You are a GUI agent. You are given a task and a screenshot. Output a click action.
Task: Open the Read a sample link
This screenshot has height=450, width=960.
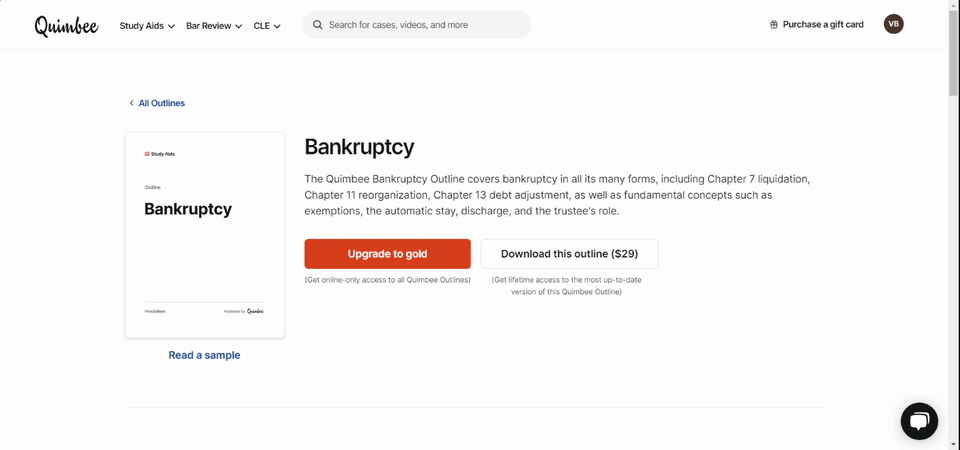(x=204, y=355)
